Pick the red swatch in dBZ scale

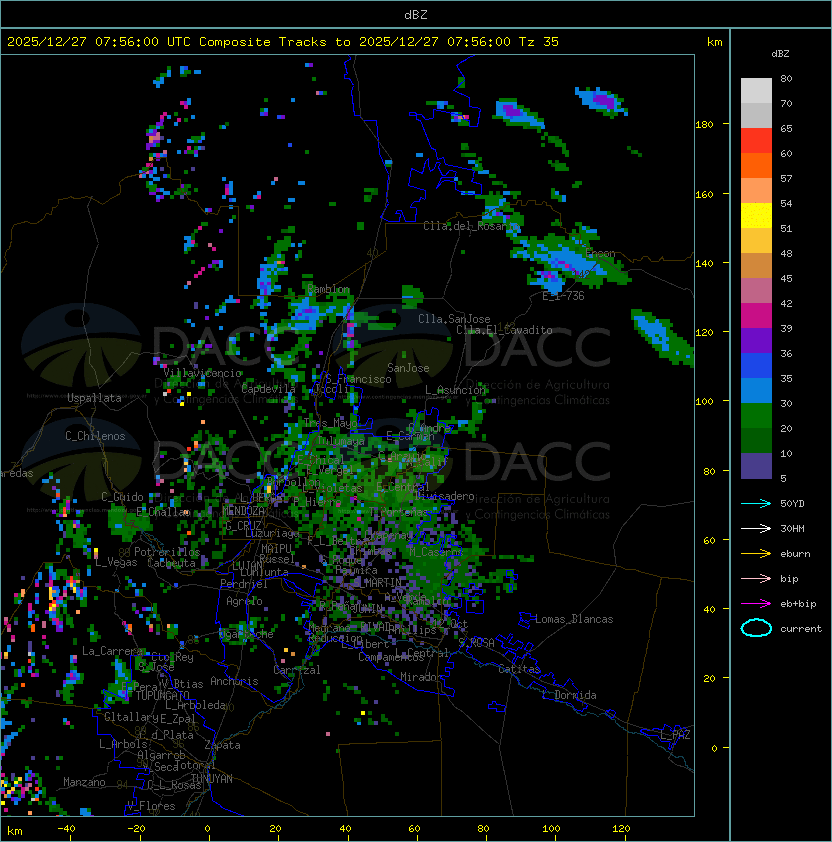[756, 141]
